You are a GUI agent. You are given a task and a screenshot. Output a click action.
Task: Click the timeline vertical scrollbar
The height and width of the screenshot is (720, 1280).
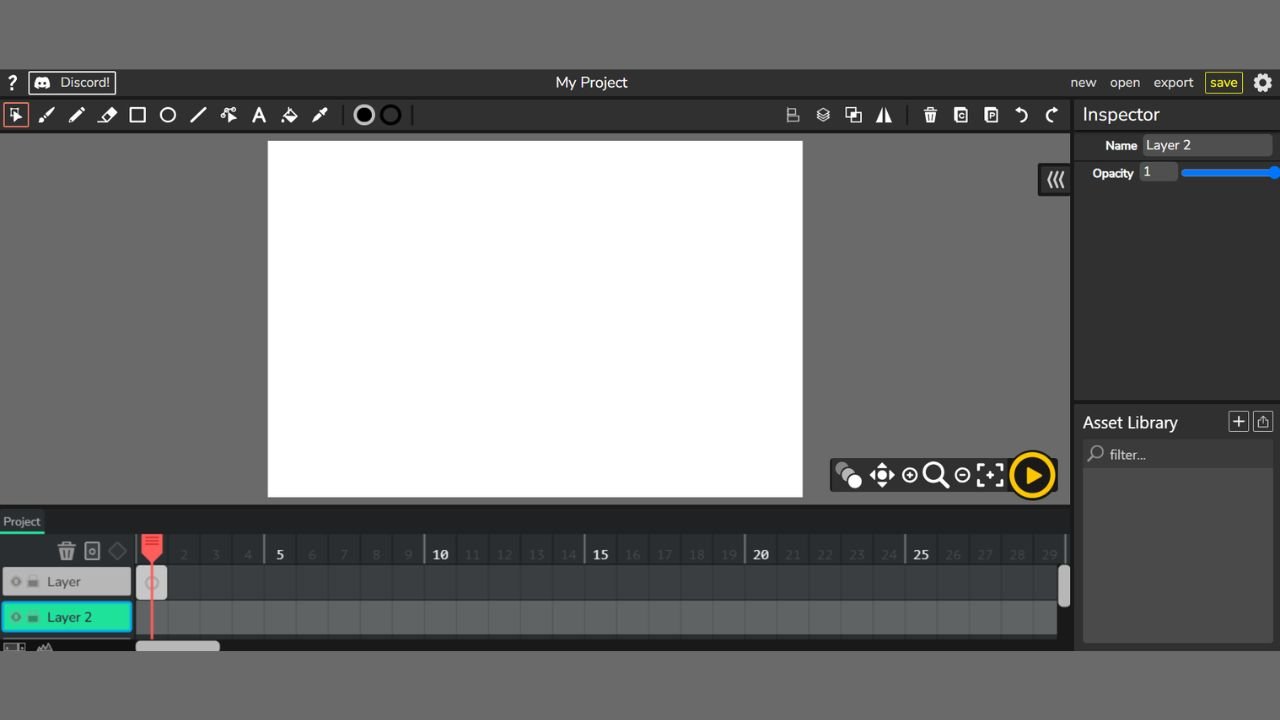[1064, 586]
